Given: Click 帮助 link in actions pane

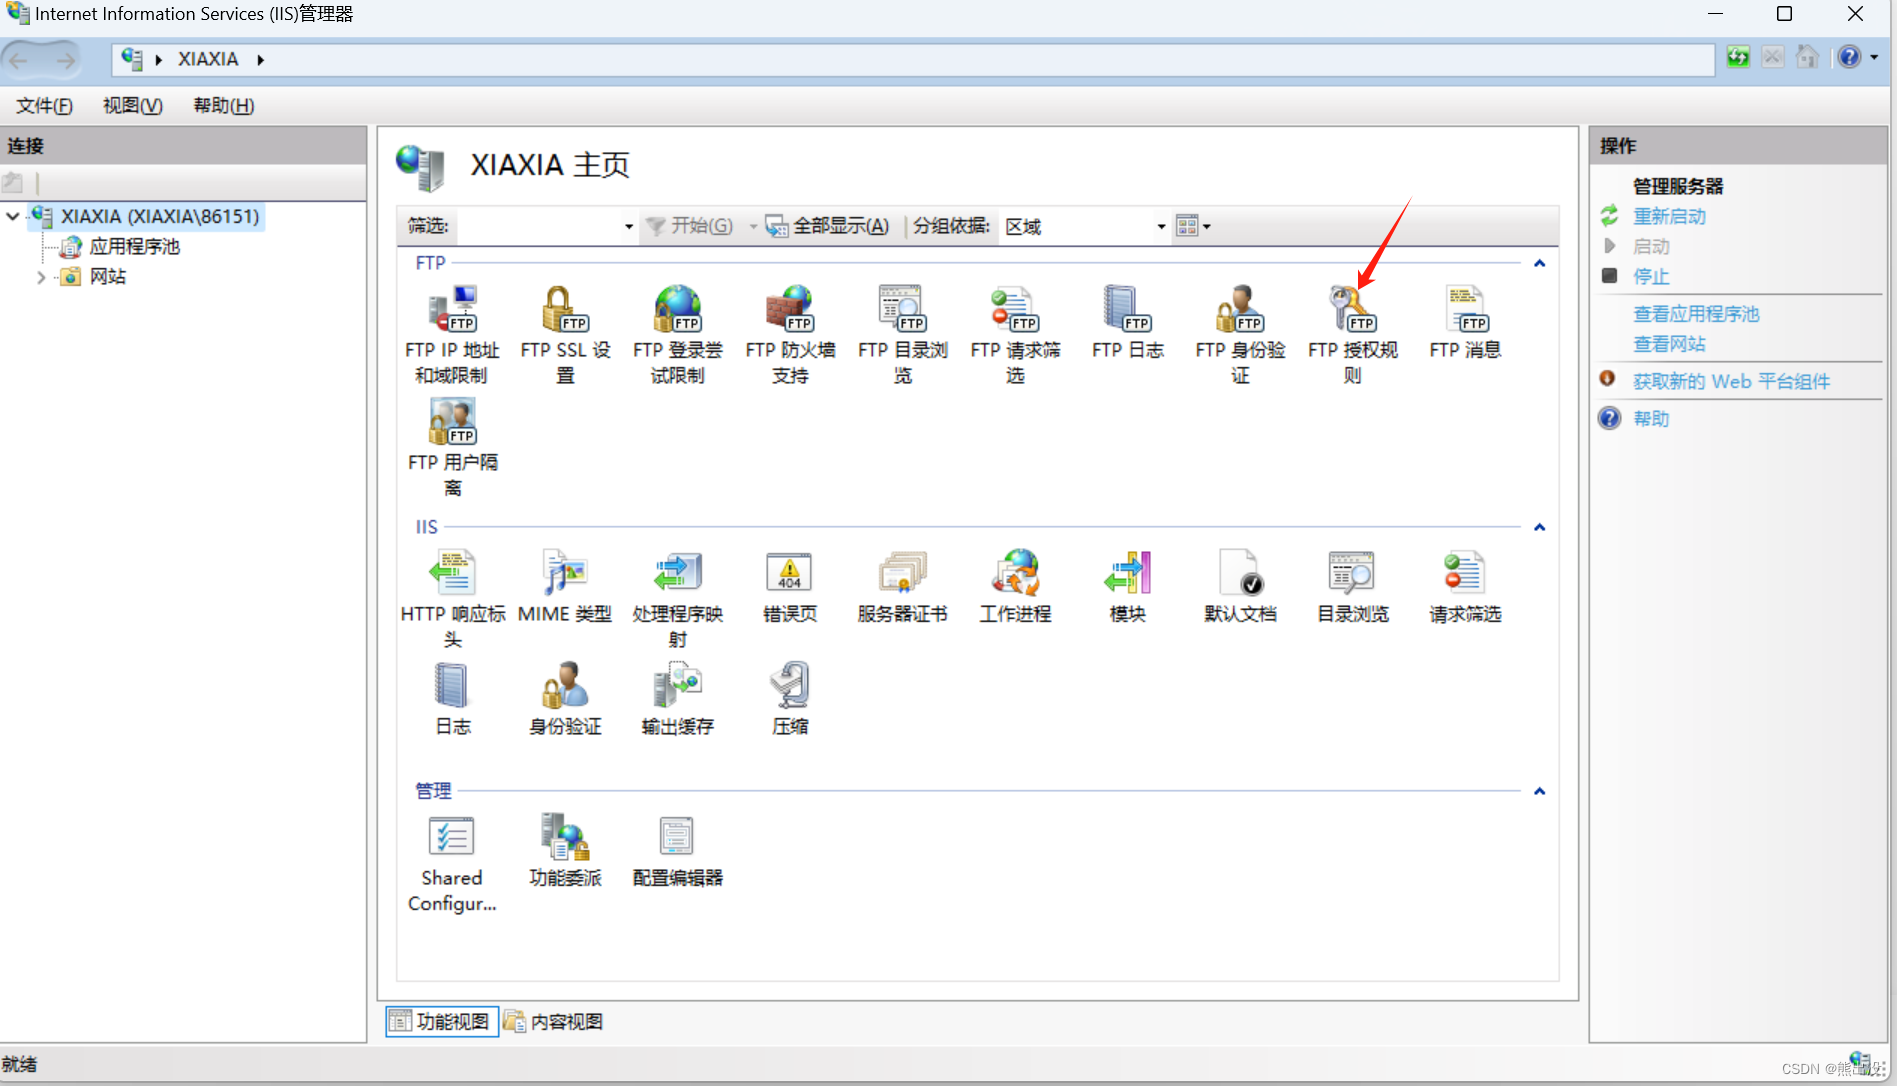Looking at the screenshot, I should [x=1651, y=419].
